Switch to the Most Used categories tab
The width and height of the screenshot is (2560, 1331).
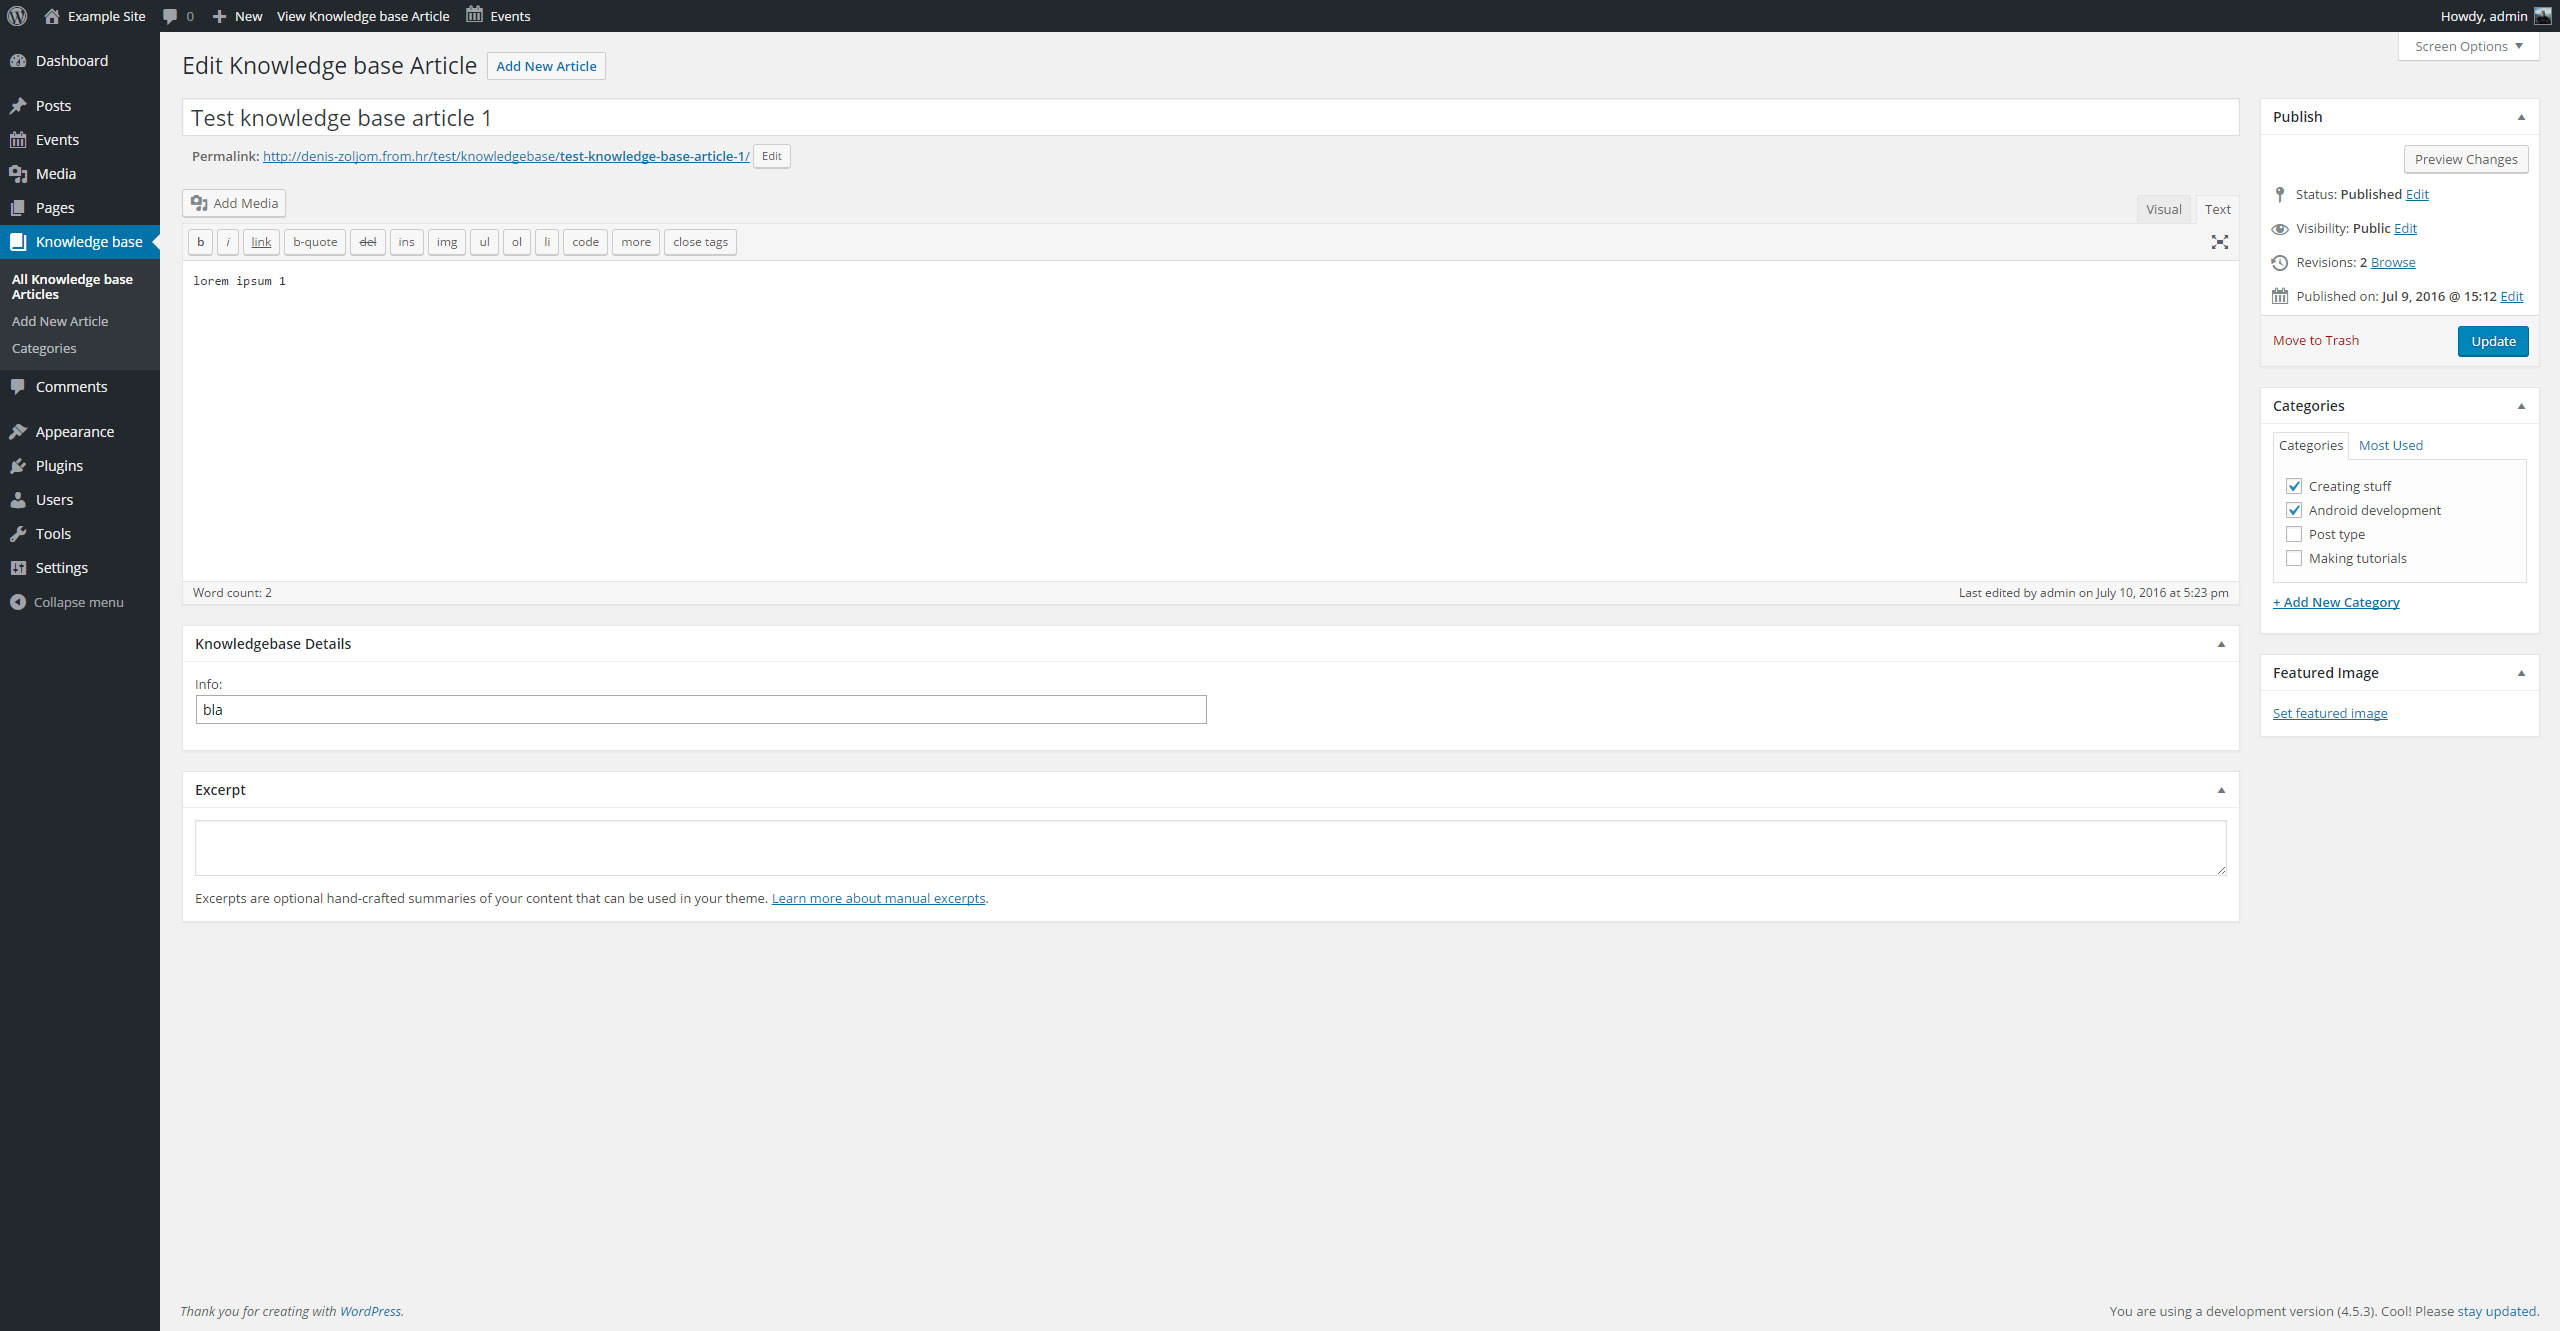2390,445
